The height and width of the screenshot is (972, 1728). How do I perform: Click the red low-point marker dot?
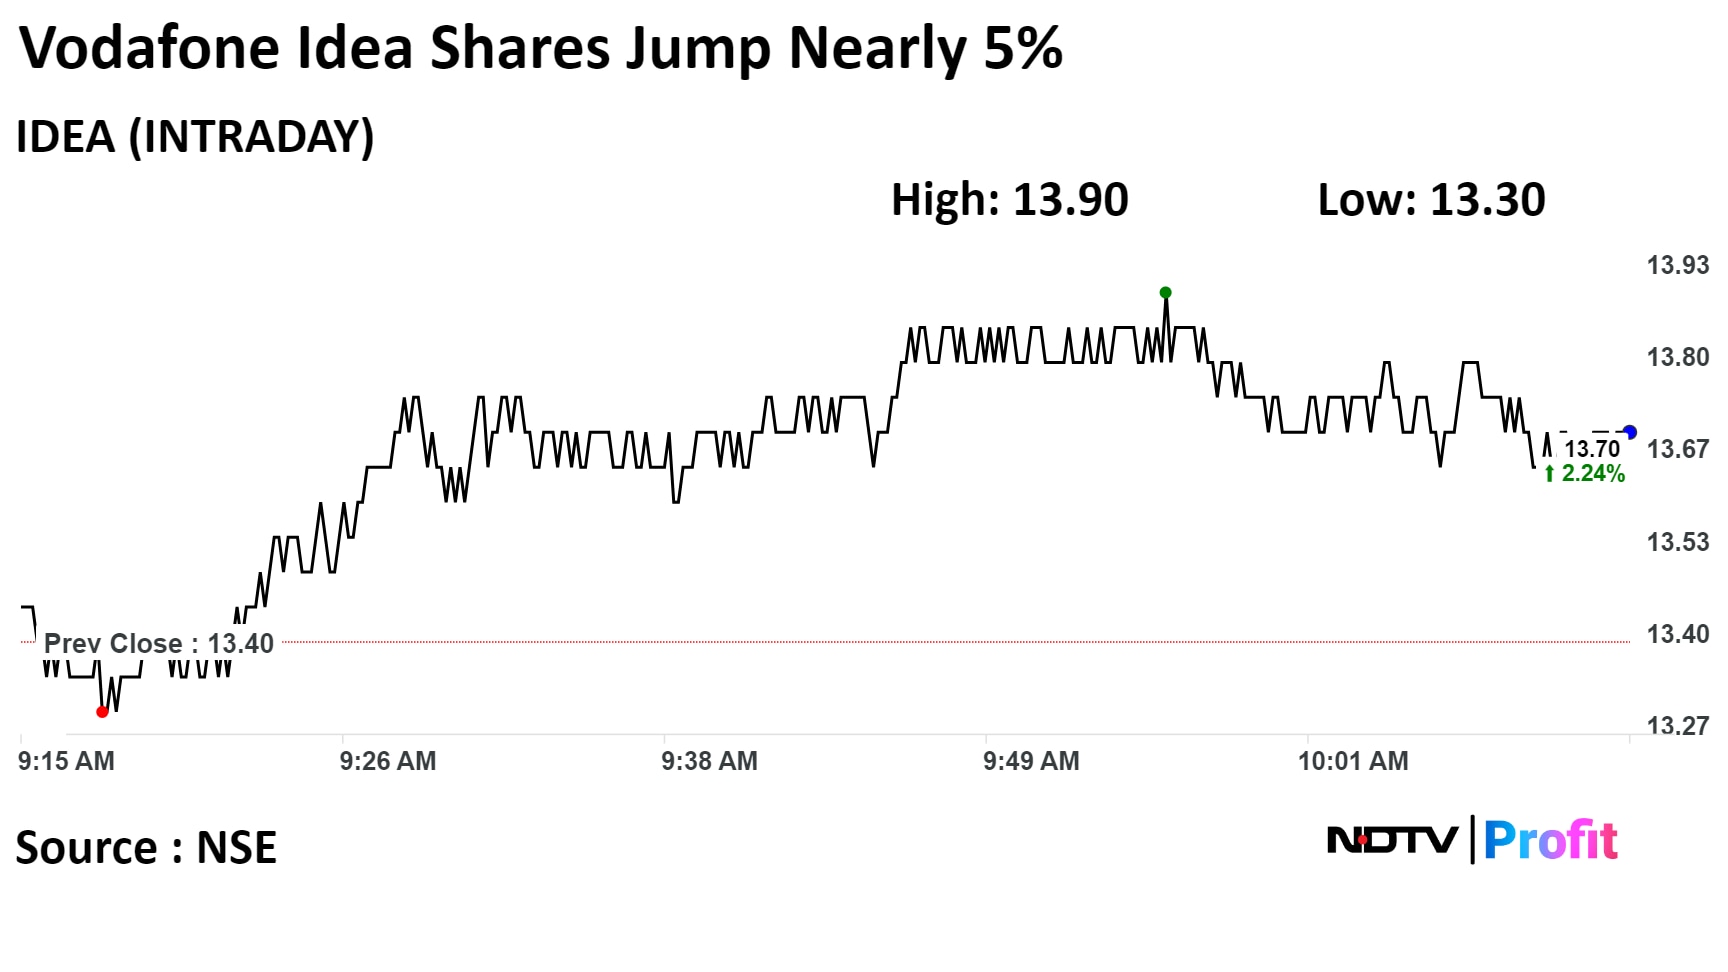click(x=102, y=712)
